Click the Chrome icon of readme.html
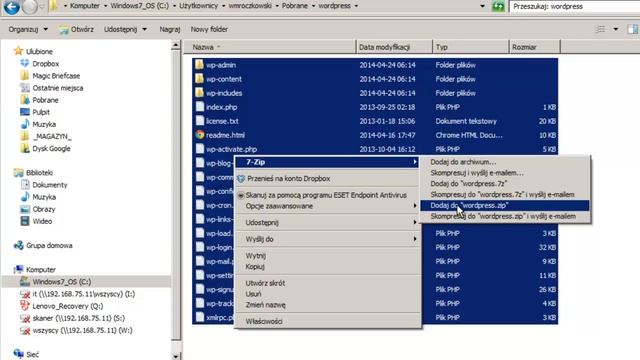 (200, 135)
